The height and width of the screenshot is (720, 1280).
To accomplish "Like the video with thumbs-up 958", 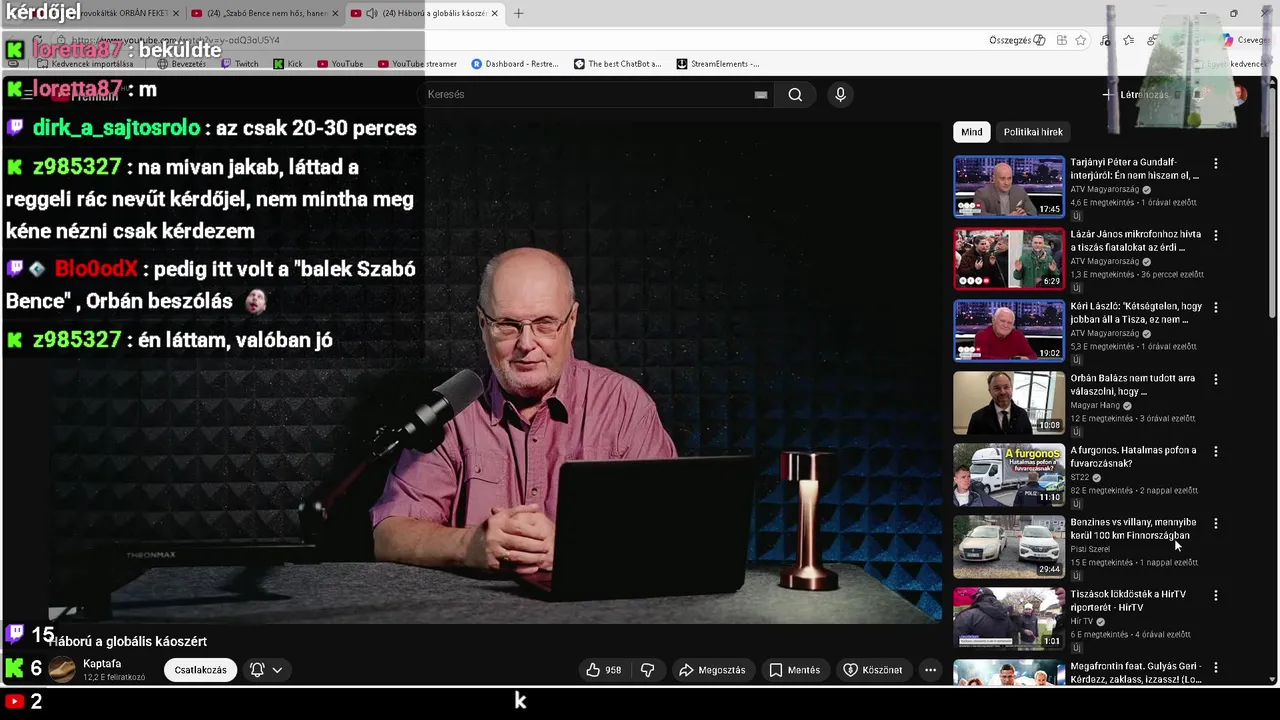I will [603, 670].
